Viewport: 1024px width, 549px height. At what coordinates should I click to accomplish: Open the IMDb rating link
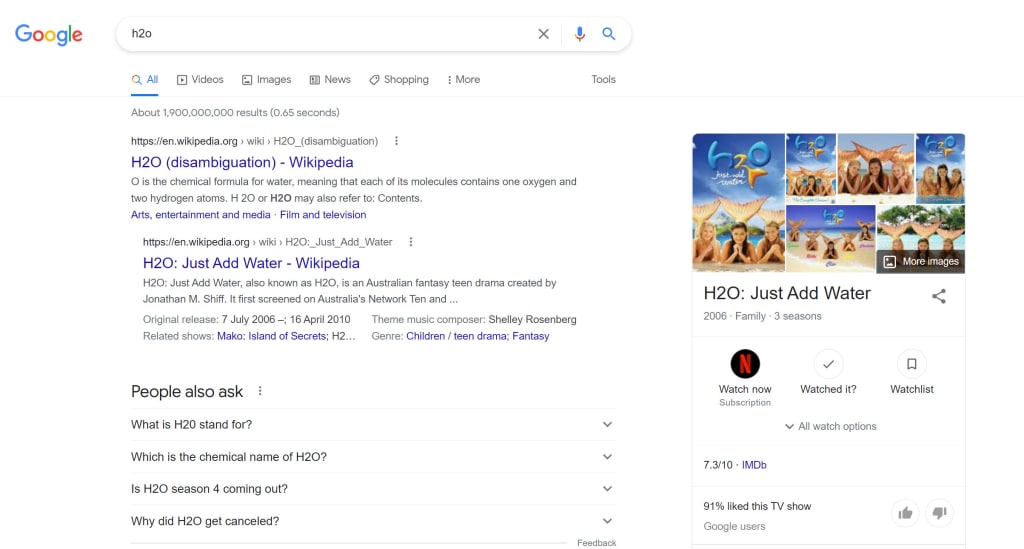[754, 465]
